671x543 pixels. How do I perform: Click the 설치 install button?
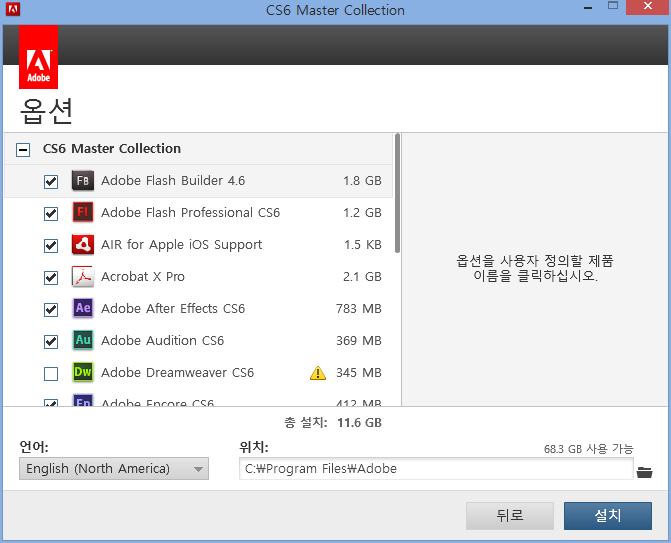click(x=608, y=516)
